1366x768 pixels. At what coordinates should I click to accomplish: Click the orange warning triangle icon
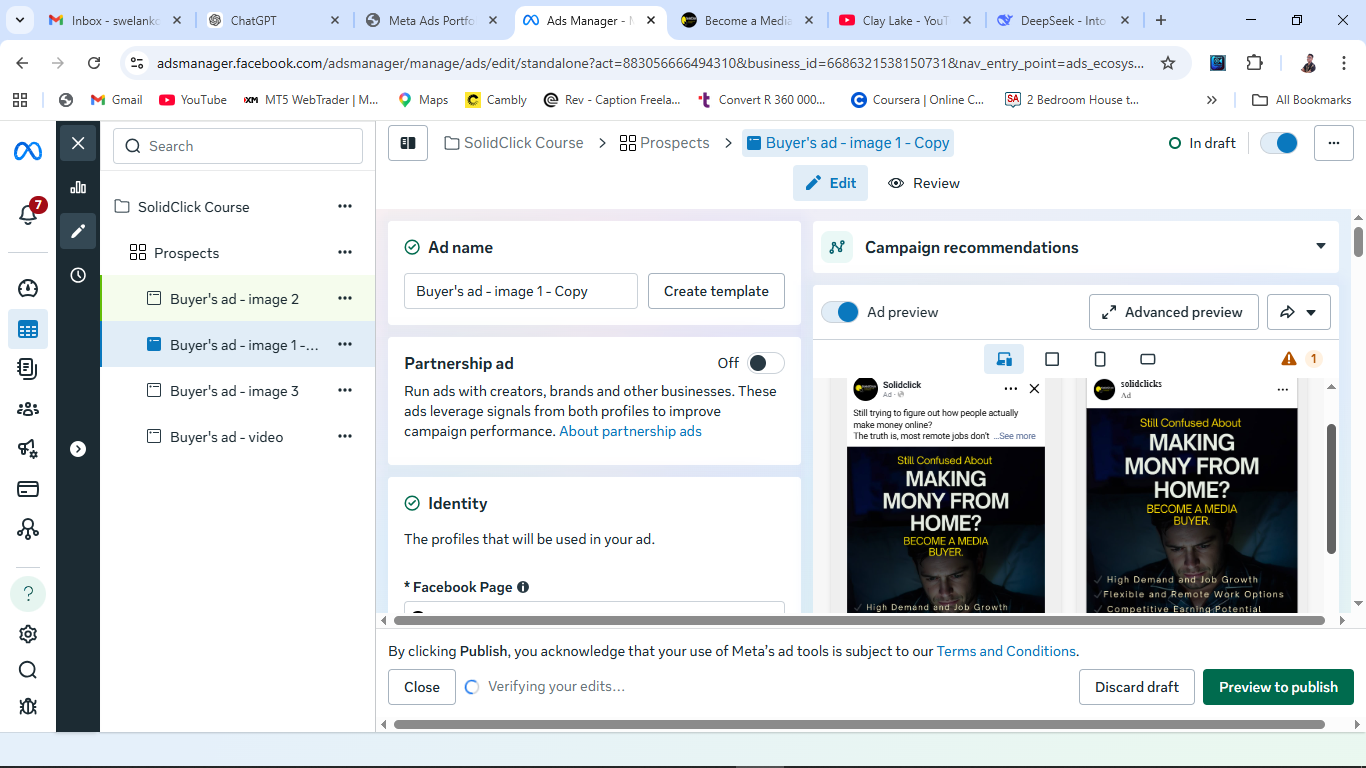point(1289,359)
